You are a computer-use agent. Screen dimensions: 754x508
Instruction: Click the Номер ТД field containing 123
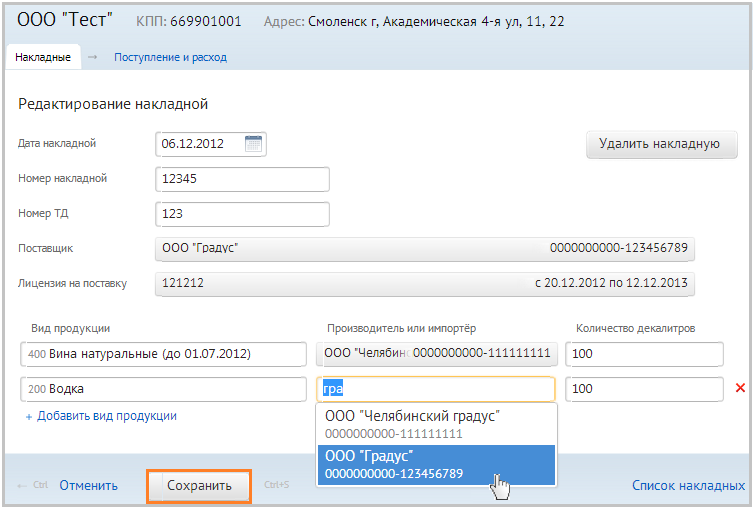(x=242, y=214)
